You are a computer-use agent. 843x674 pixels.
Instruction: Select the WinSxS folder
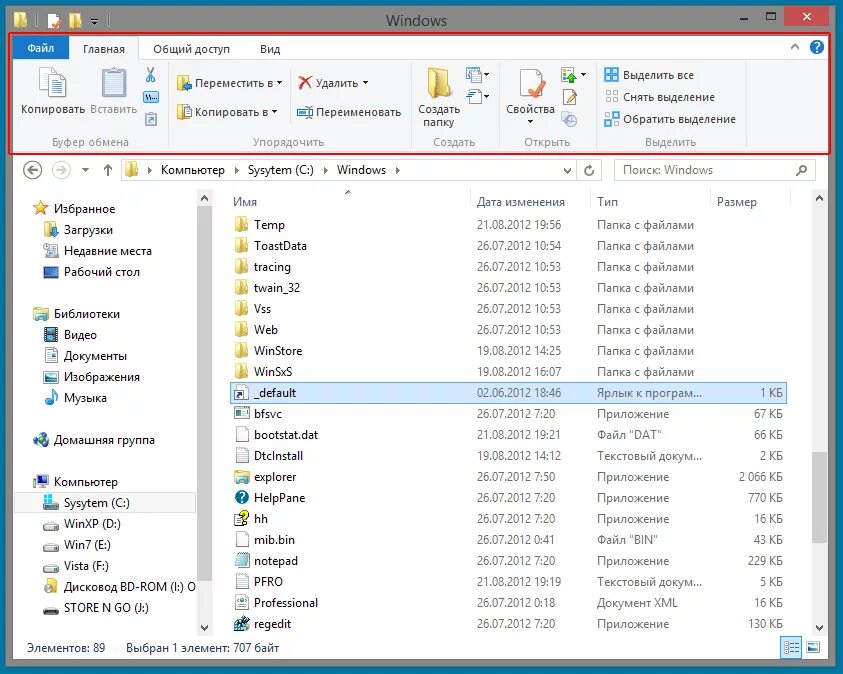pos(273,371)
